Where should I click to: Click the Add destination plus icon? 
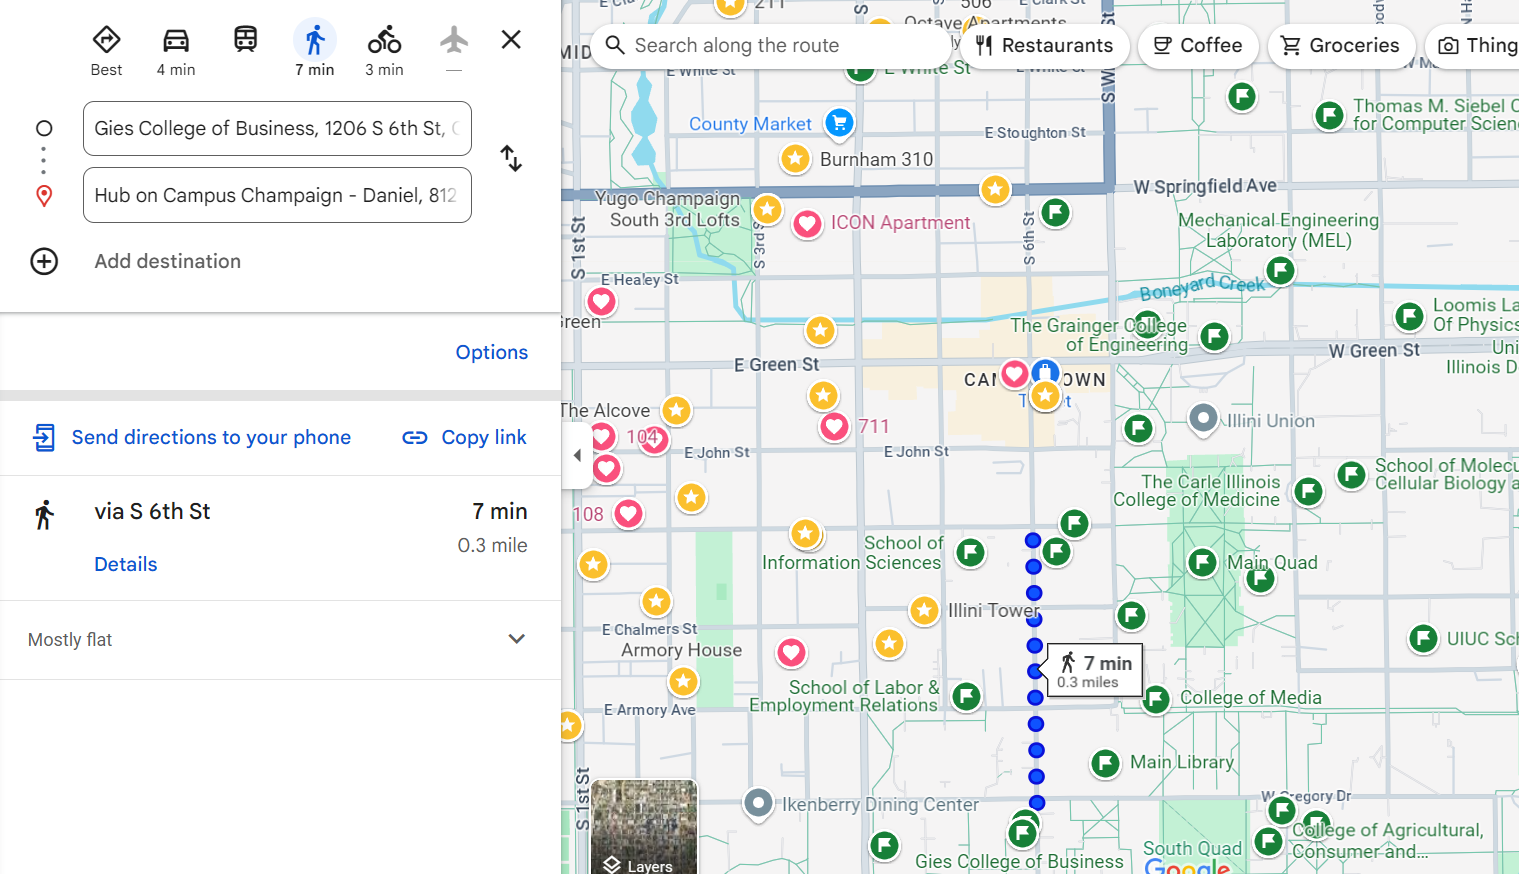44,261
